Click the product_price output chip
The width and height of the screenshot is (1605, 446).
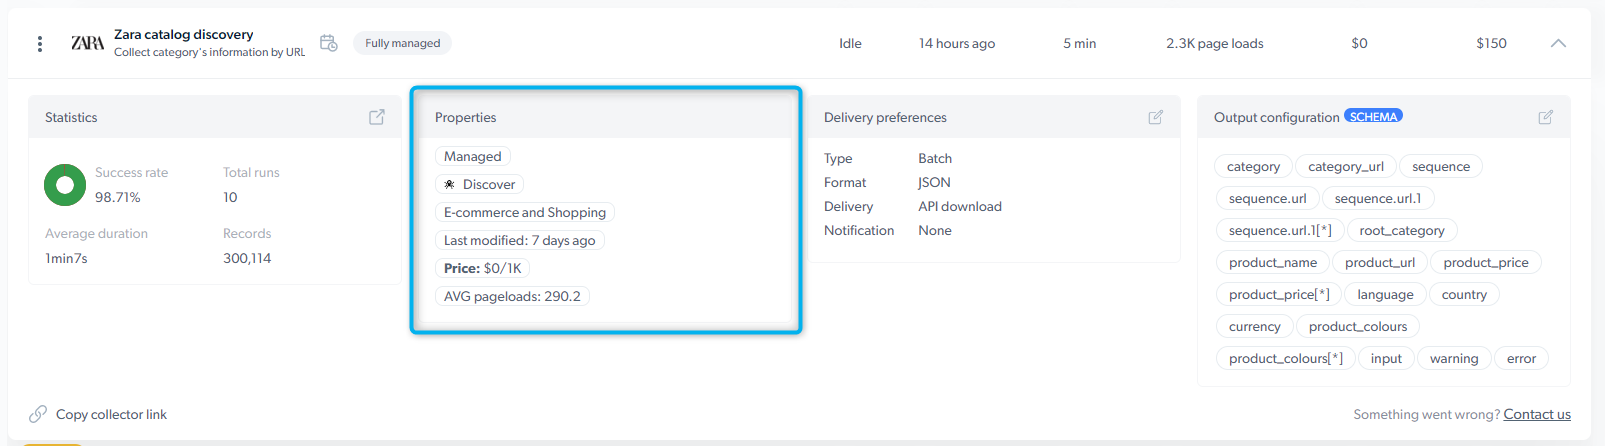pyautogui.click(x=1486, y=262)
